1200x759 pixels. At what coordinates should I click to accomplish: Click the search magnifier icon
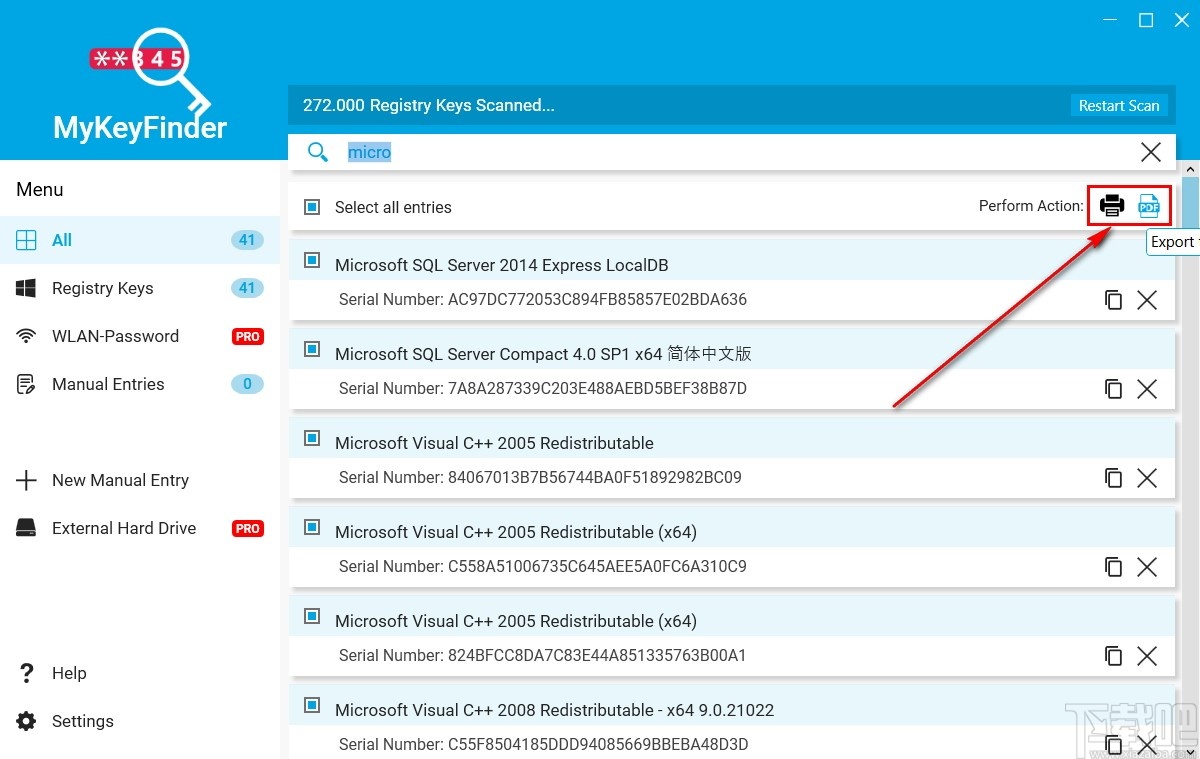317,151
